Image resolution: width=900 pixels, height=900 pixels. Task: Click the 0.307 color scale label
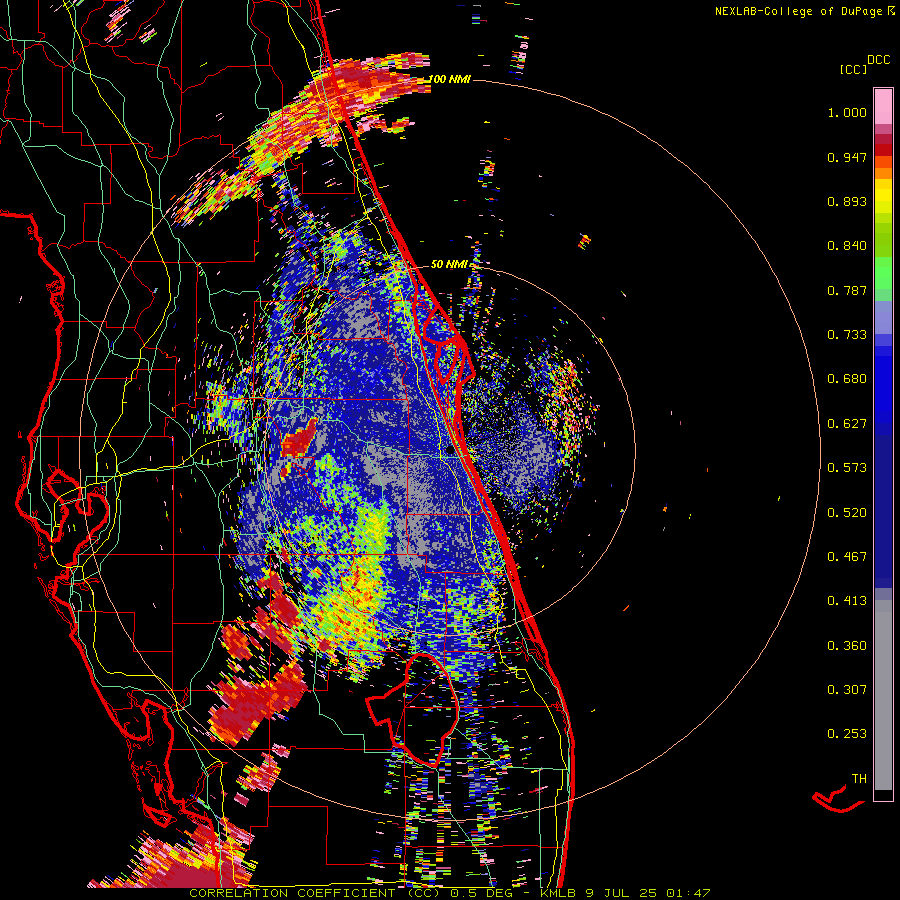847,690
